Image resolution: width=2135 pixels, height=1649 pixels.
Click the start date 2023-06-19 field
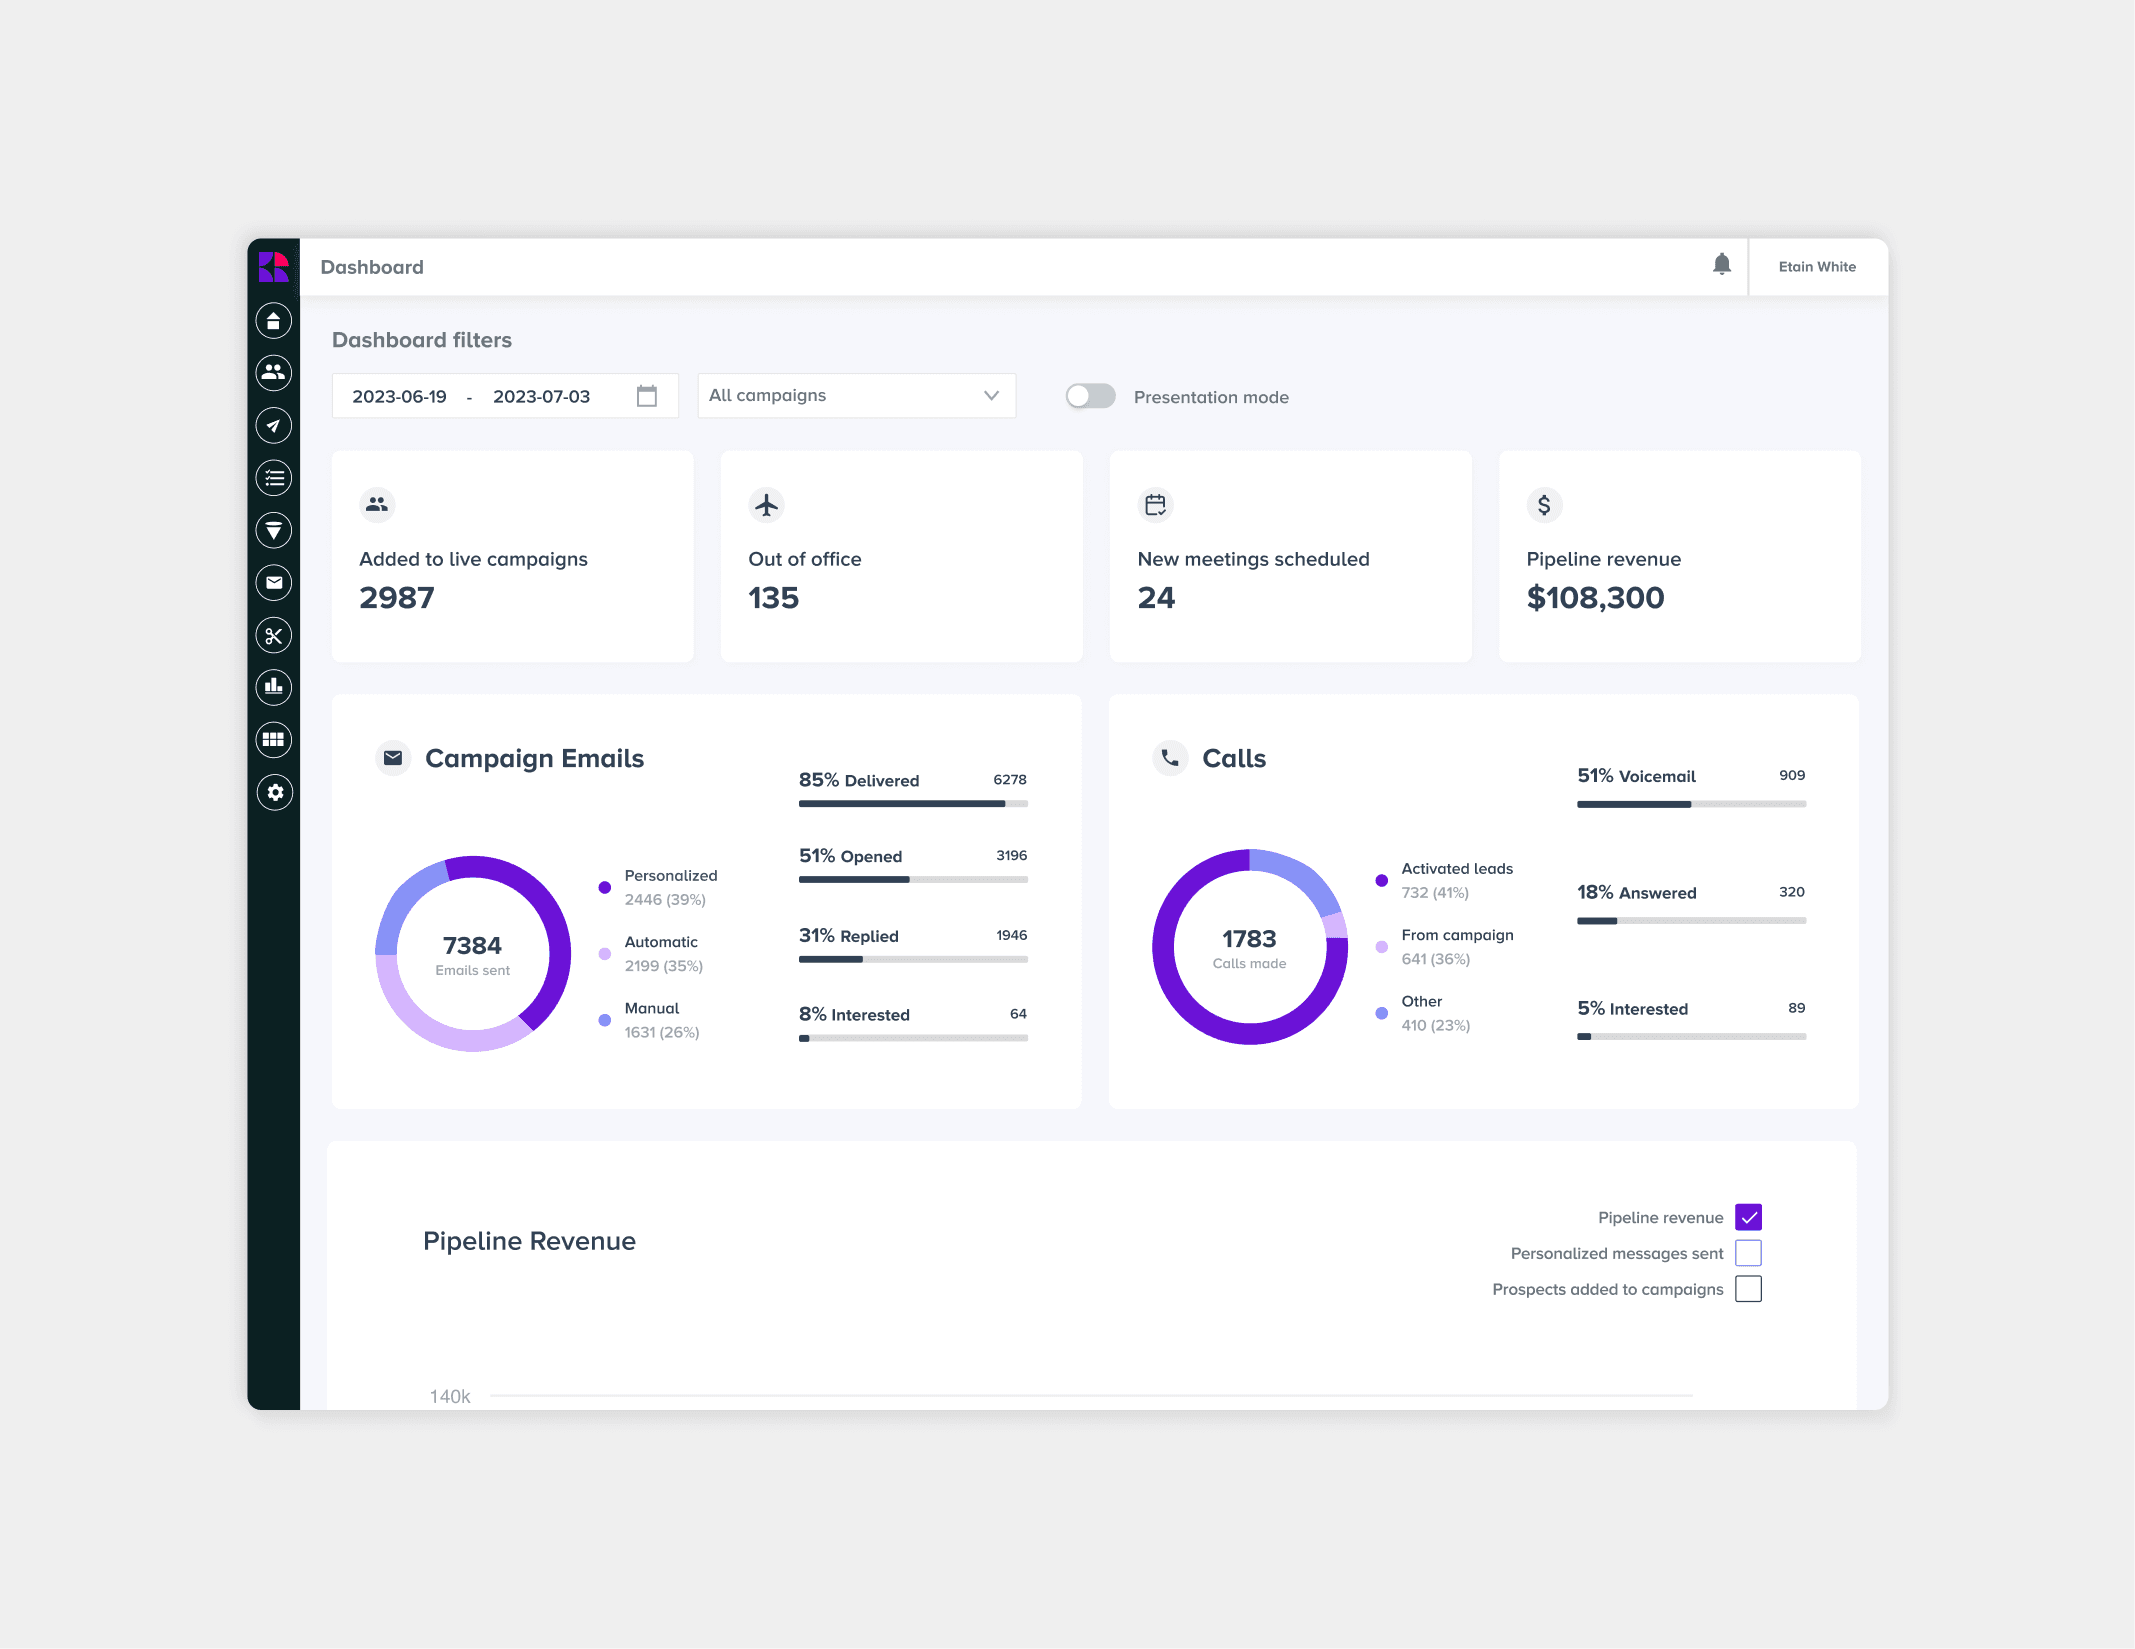tap(400, 397)
